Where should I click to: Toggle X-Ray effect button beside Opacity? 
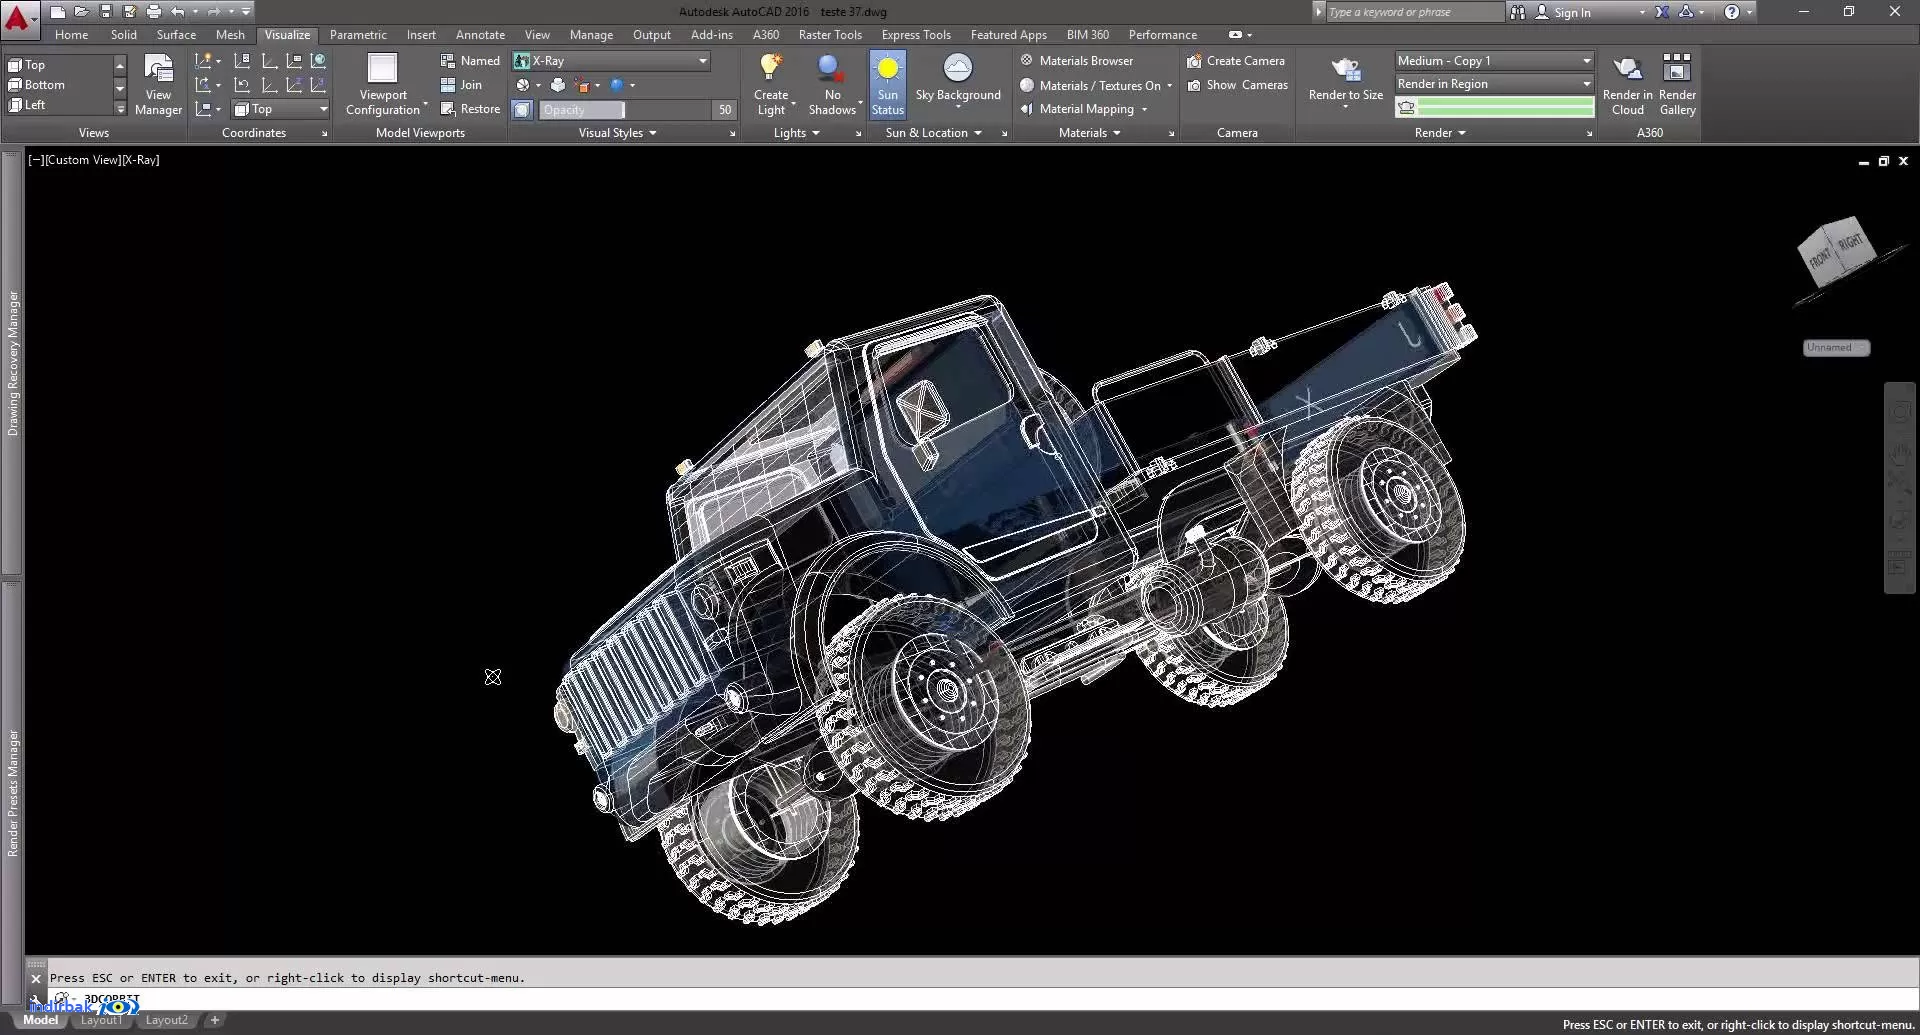coord(522,110)
